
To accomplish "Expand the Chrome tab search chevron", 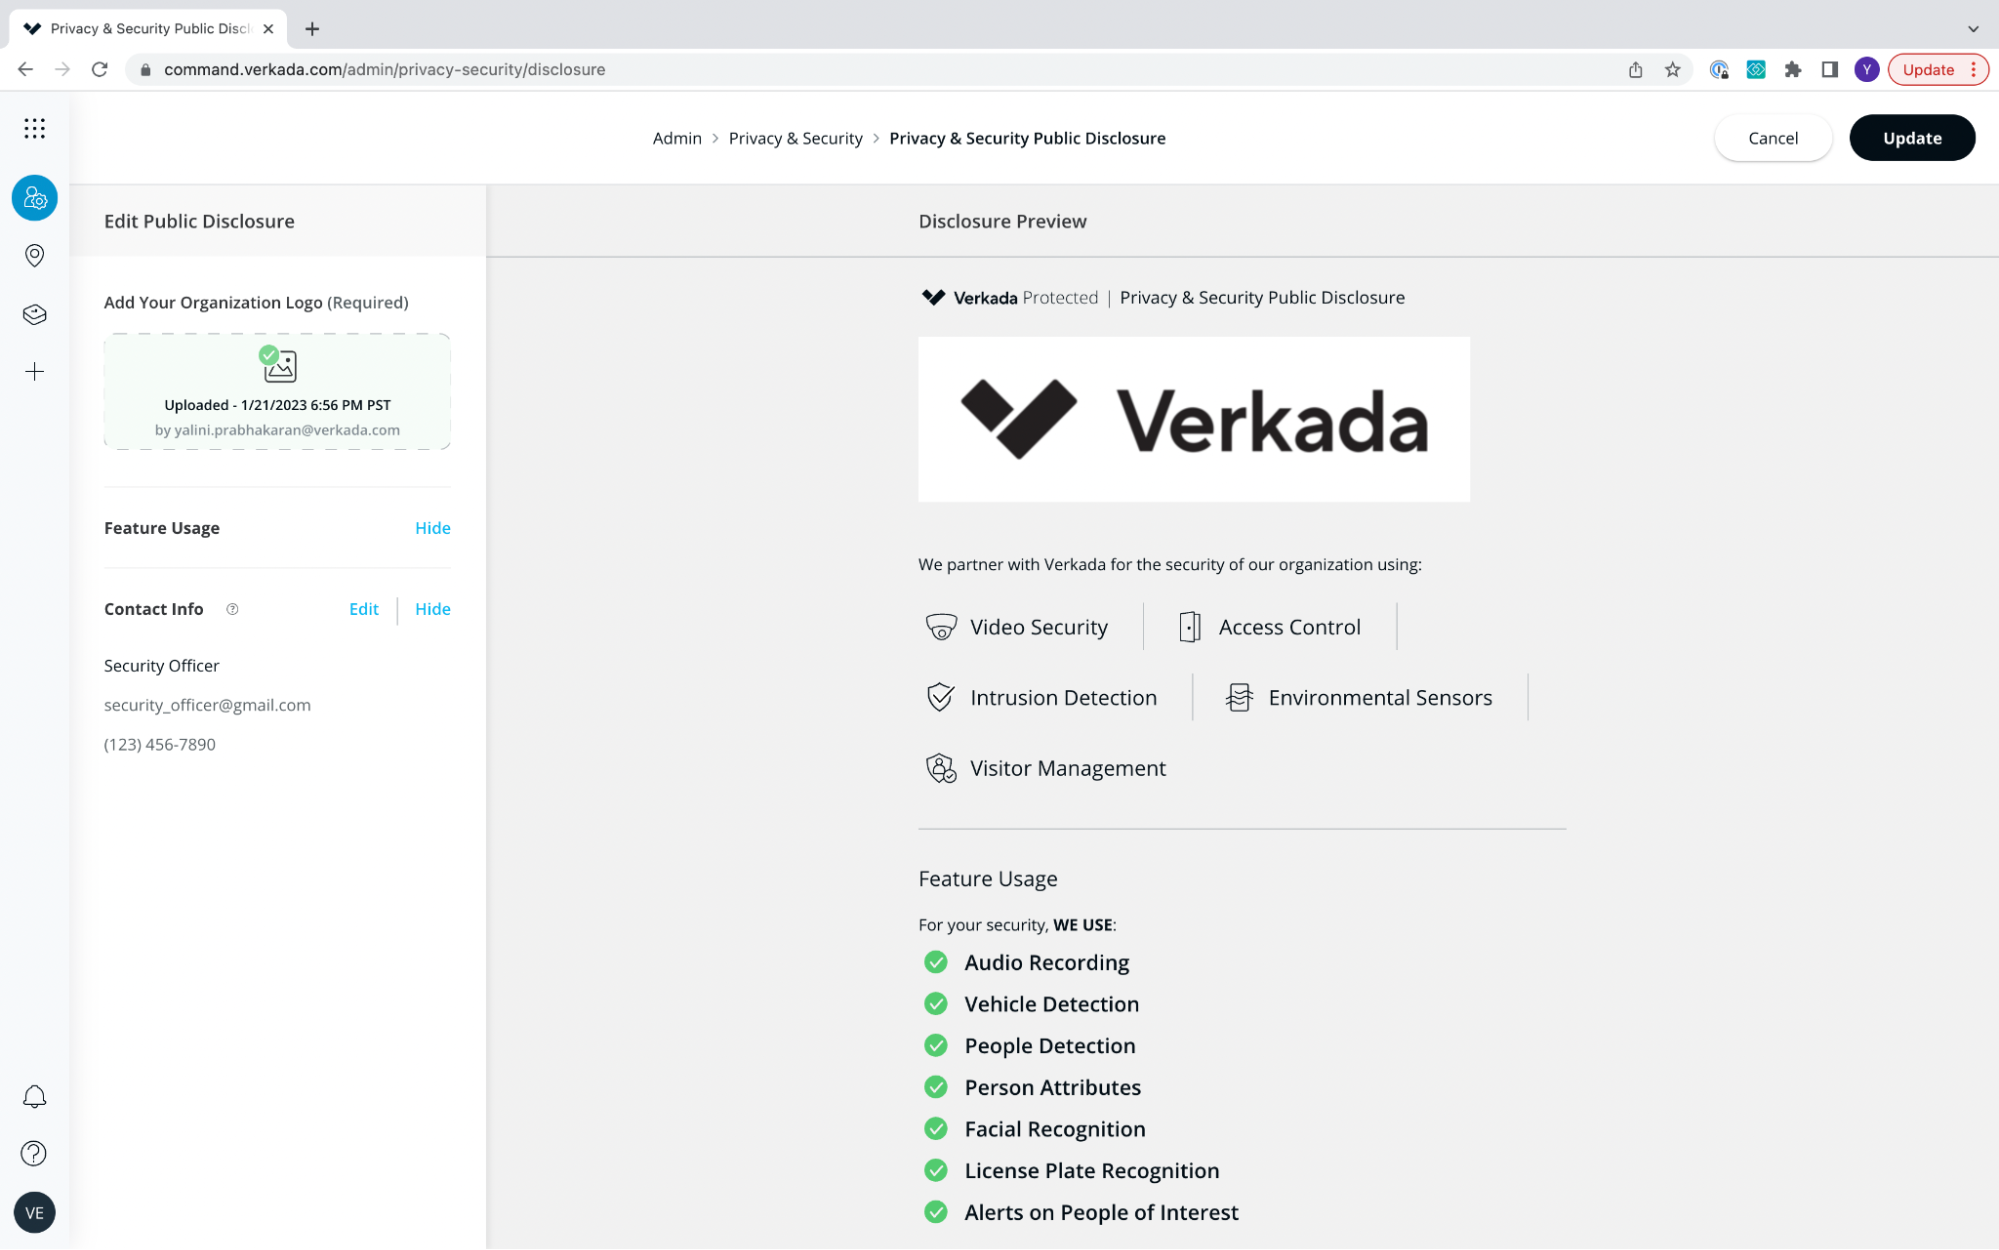I will click(x=1972, y=28).
